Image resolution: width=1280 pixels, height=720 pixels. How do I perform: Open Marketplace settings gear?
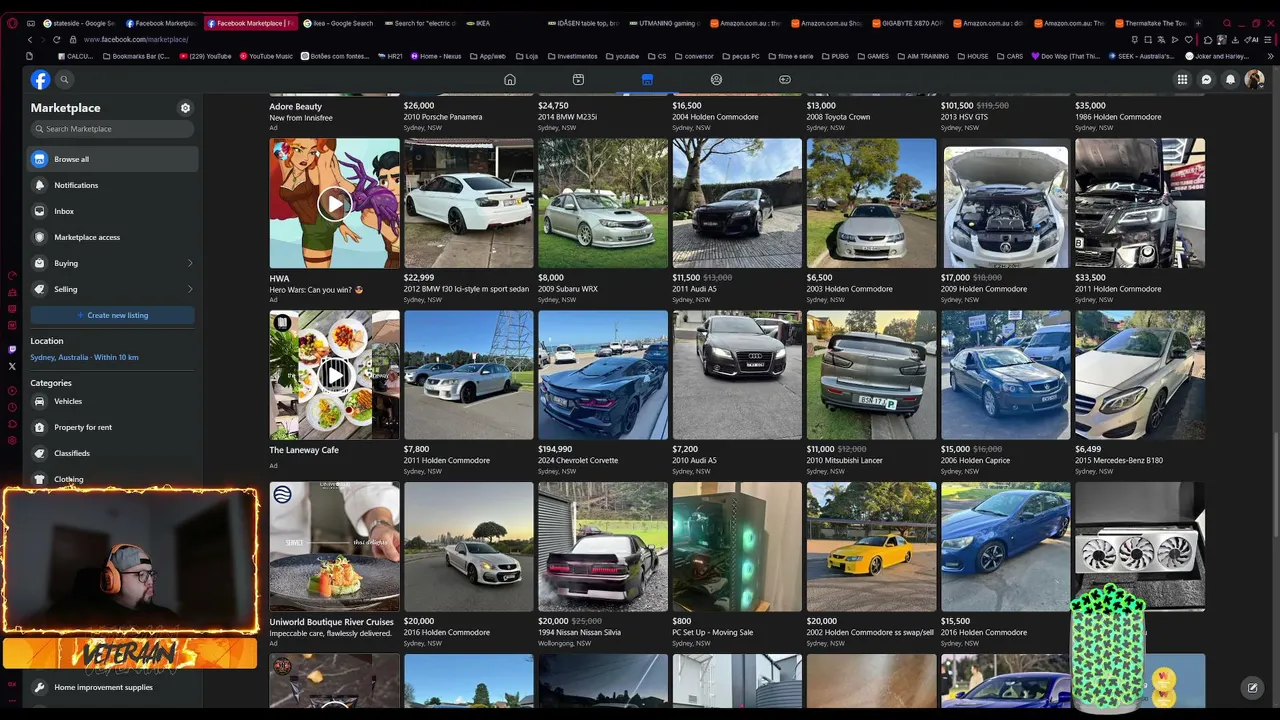pos(185,108)
